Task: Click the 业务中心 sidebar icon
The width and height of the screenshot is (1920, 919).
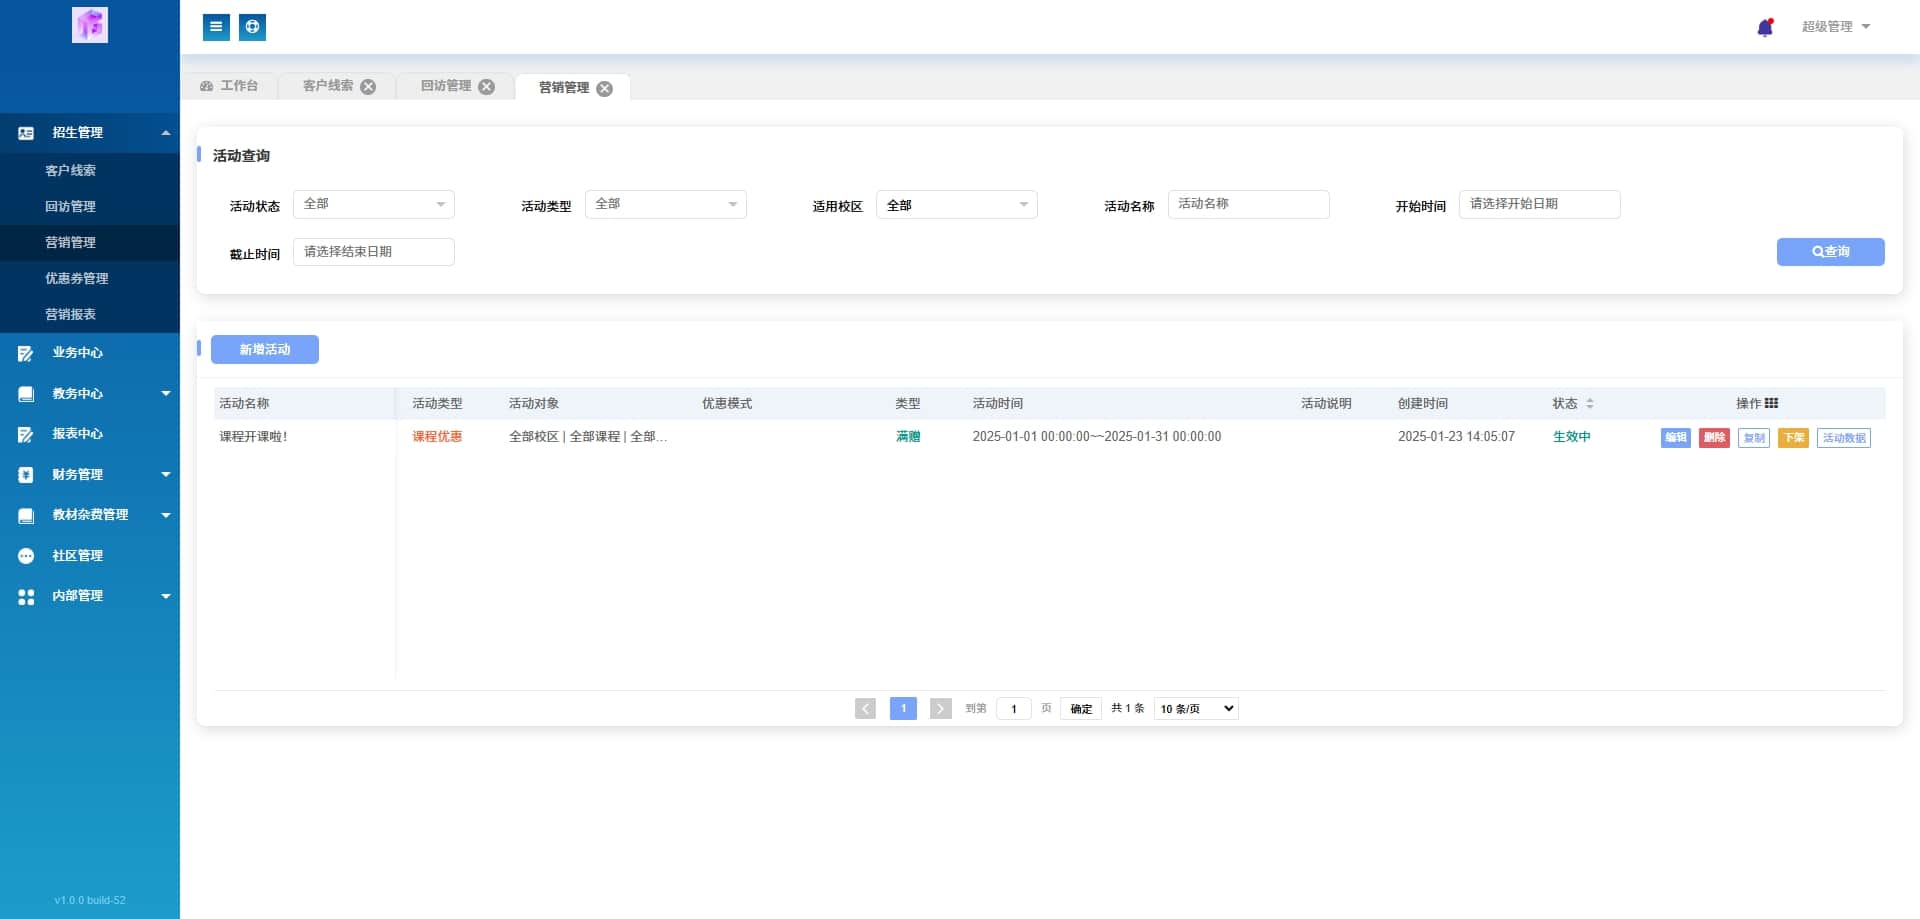Action: click(x=26, y=353)
